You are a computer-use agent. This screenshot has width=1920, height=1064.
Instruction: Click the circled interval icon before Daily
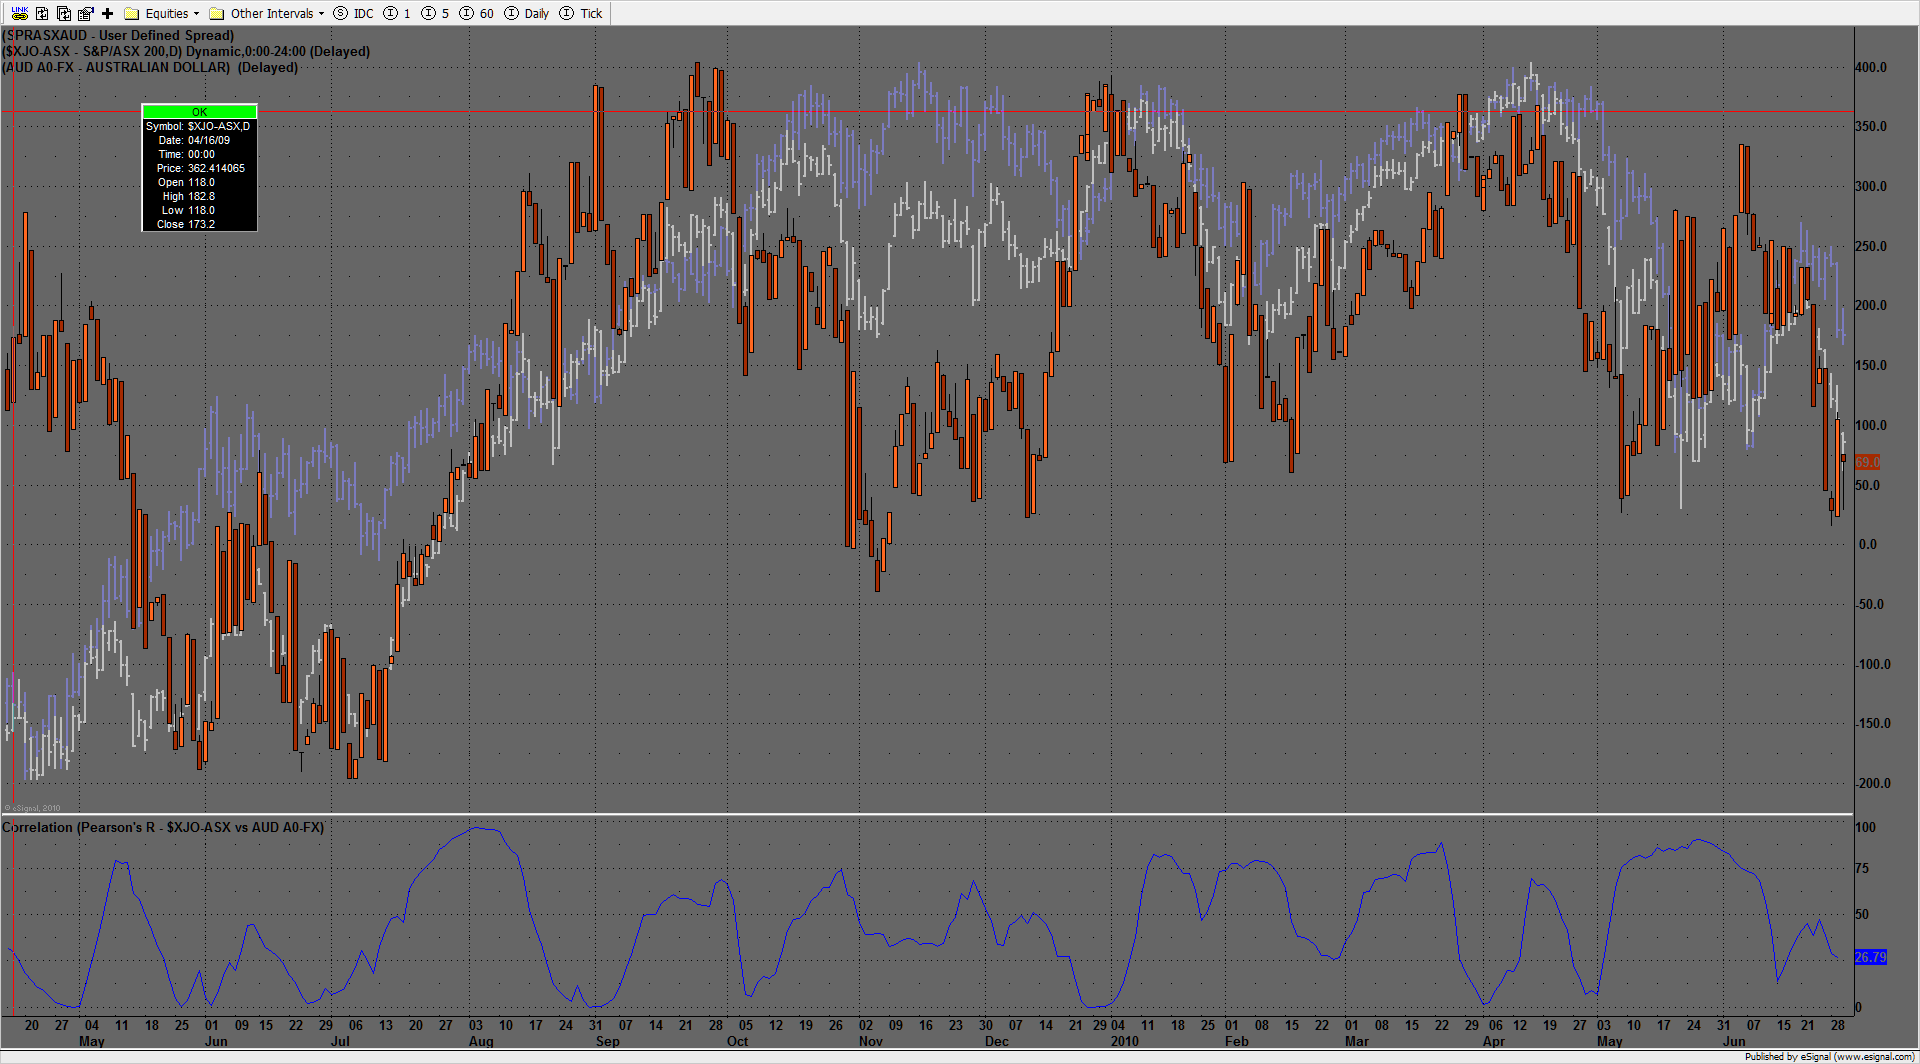point(511,13)
